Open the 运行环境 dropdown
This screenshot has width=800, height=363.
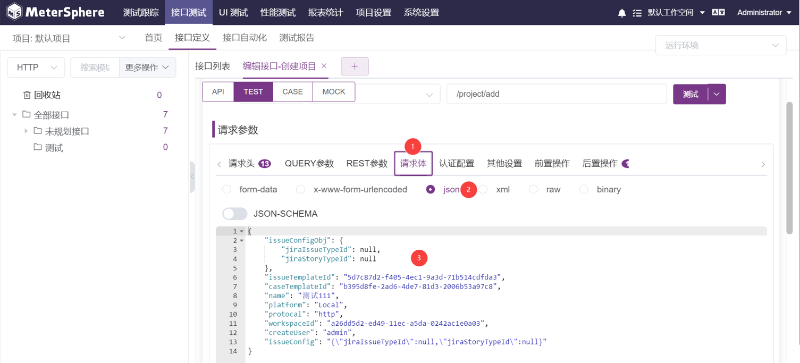[x=720, y=45]
